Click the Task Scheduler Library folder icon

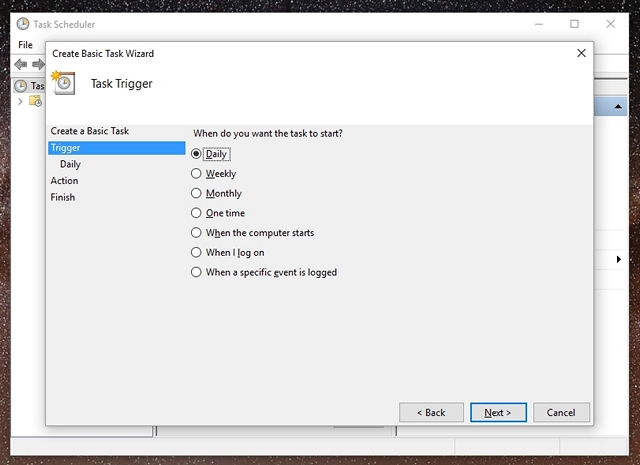(35, 101)
